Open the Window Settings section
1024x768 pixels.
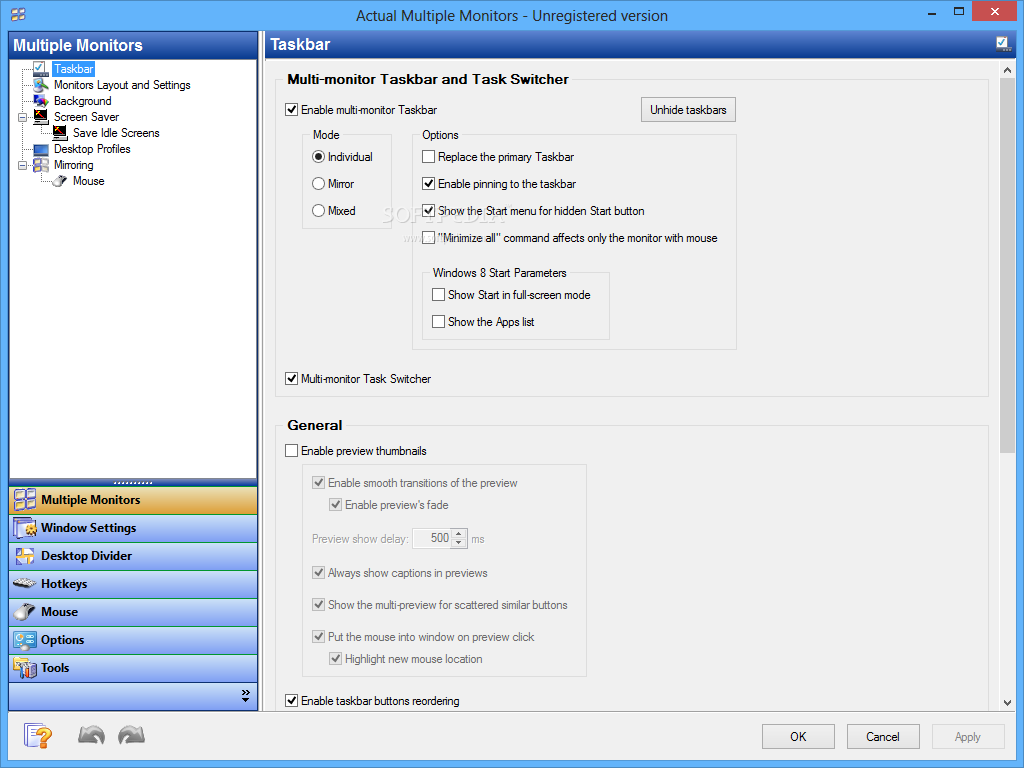pos(133,528)
